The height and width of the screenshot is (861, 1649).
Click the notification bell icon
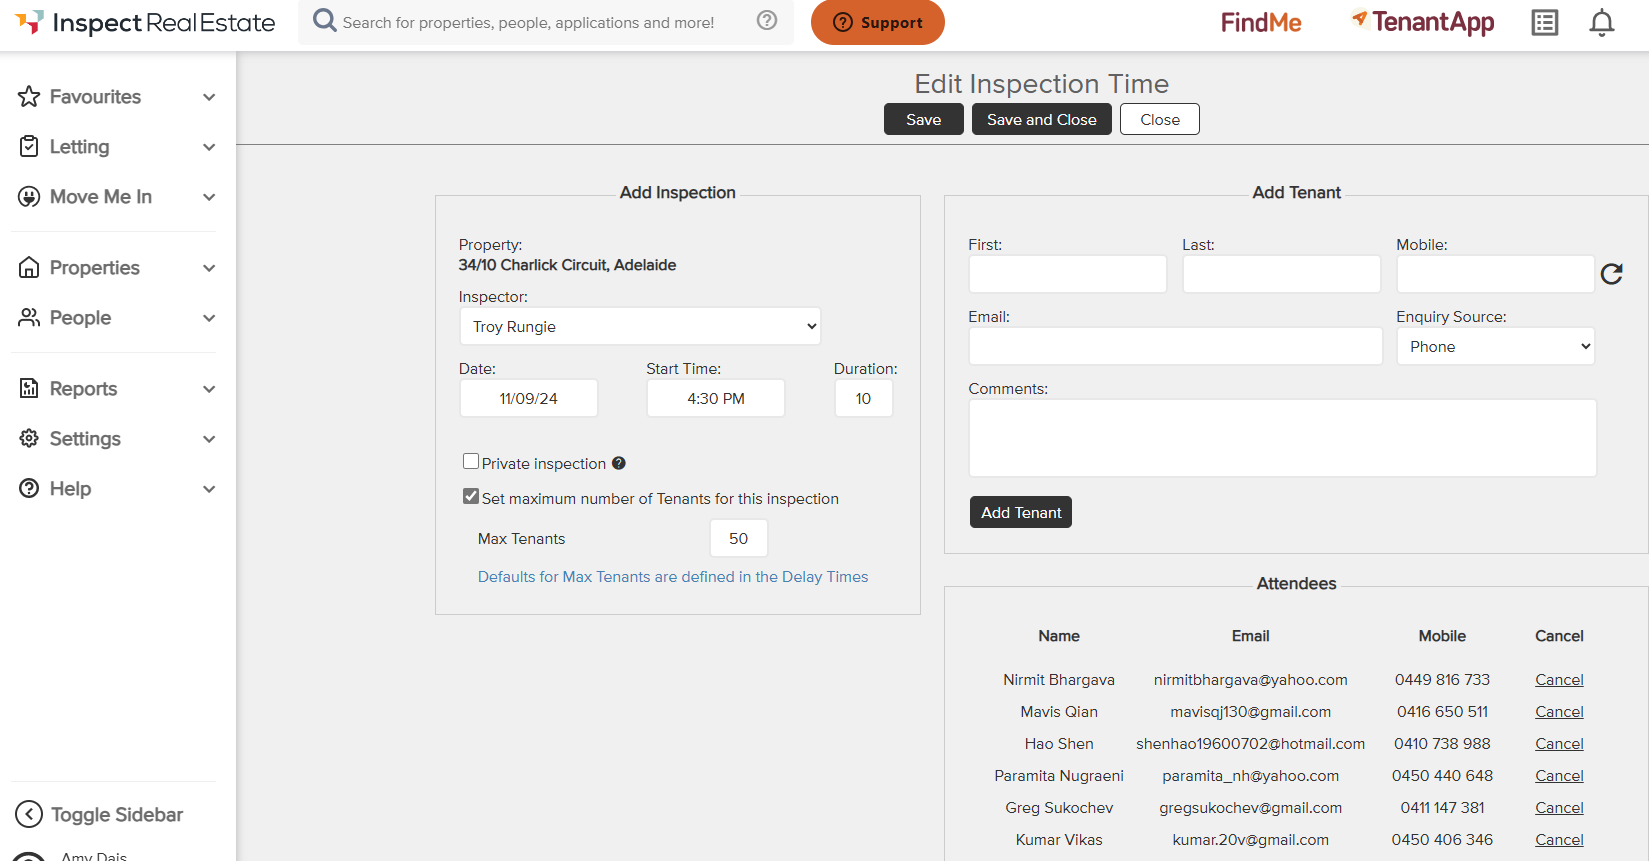click(x=1601, y=23)
